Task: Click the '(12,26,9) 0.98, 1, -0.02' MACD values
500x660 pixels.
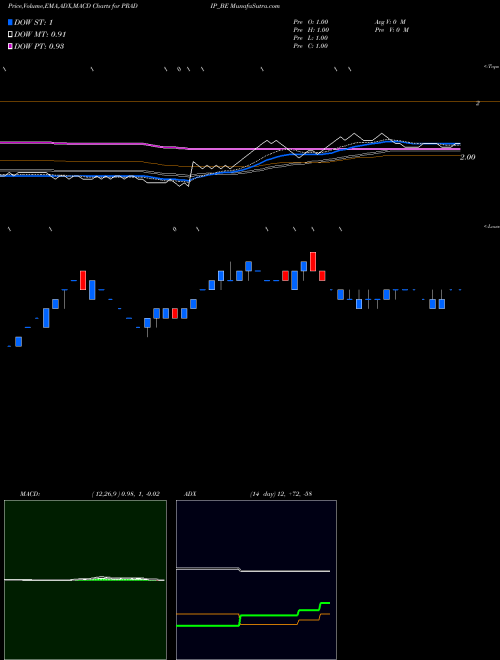Action: [125, 494]
